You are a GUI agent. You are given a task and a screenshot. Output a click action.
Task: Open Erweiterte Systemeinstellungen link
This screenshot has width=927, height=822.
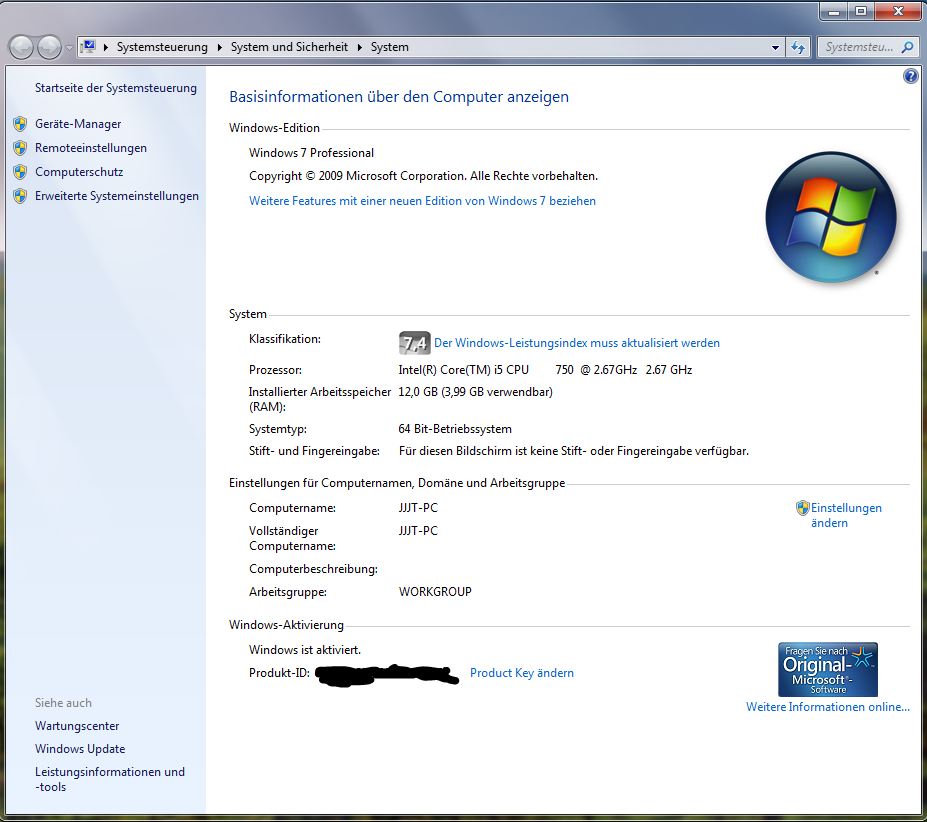pyautogui.click(x=117, y=196)
